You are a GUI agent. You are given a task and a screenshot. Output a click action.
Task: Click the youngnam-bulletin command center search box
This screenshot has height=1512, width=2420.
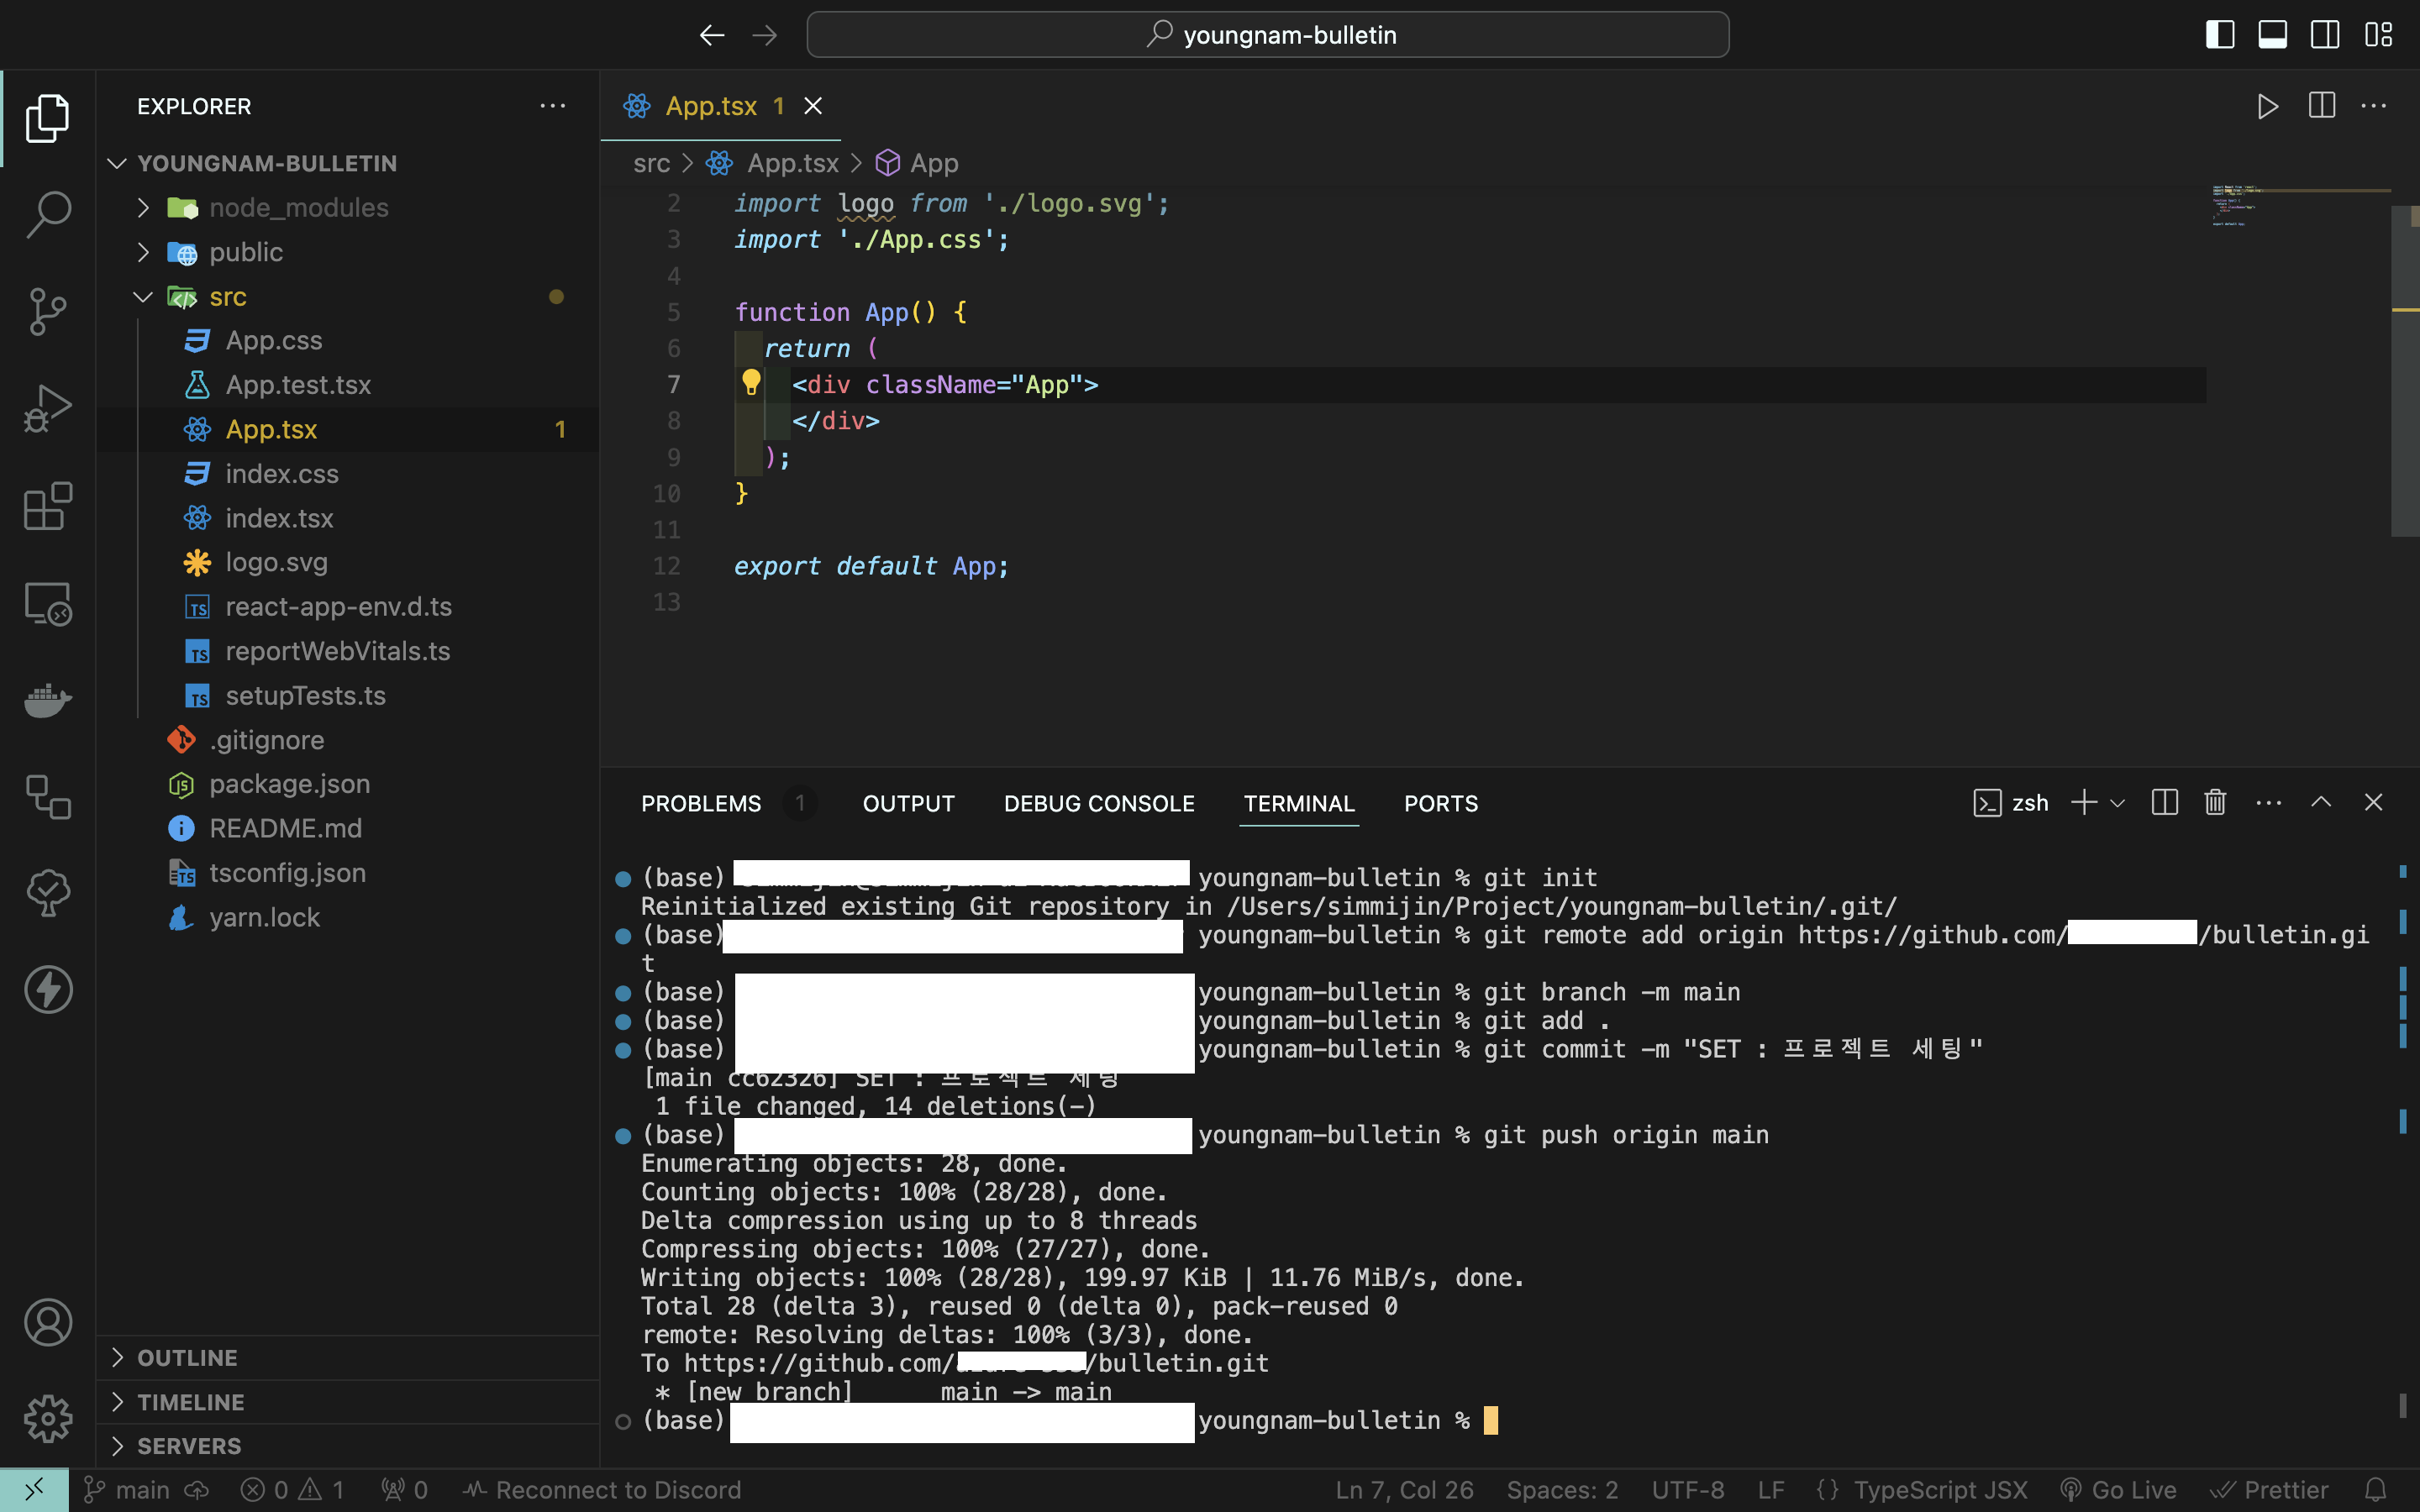pyautogui.click(x=1267, y=35)
